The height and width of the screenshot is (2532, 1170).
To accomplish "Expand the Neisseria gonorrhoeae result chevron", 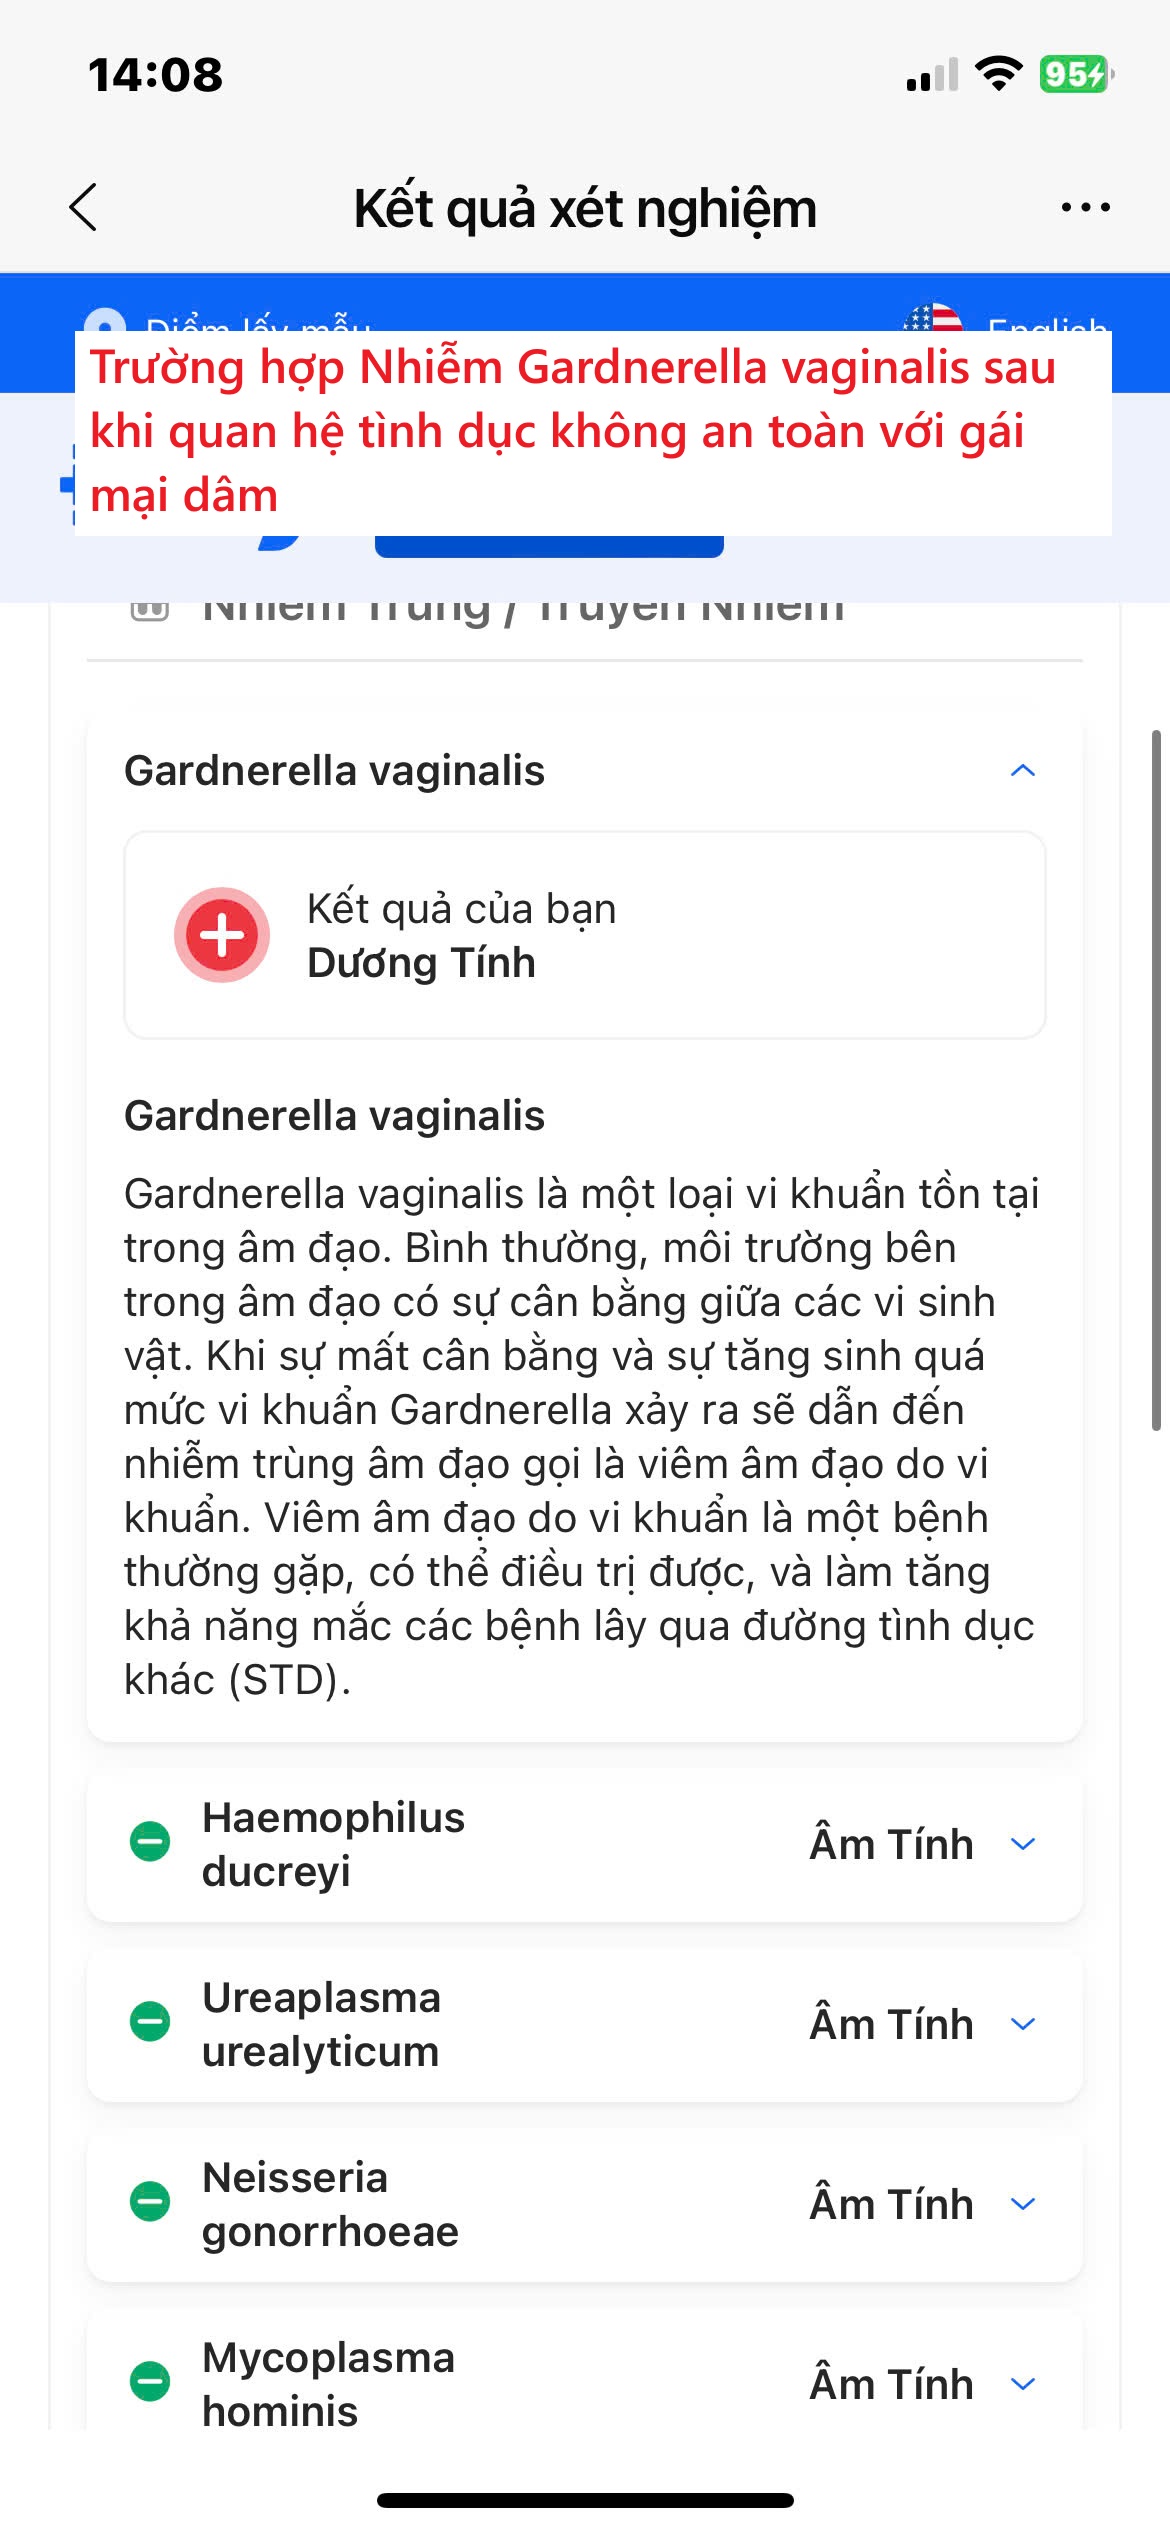I will (1022, 2204).
